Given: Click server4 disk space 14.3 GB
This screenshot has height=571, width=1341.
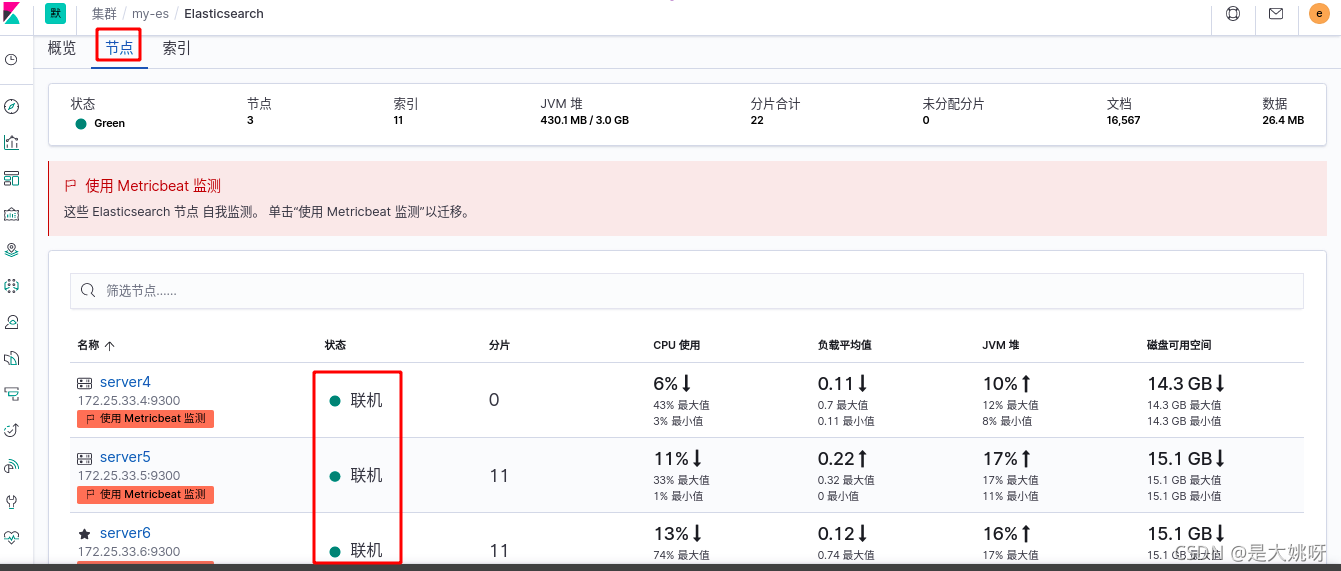Looking at the screenshot, I should [x=1187, y=384].
